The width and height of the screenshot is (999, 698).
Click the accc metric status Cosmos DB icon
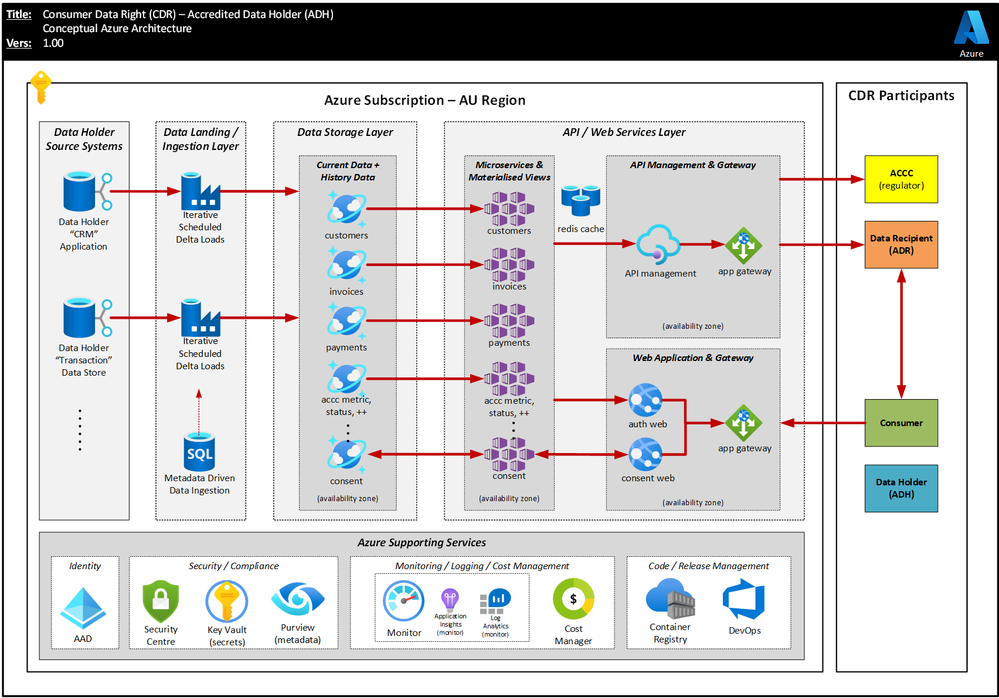(x=347, y=378)
